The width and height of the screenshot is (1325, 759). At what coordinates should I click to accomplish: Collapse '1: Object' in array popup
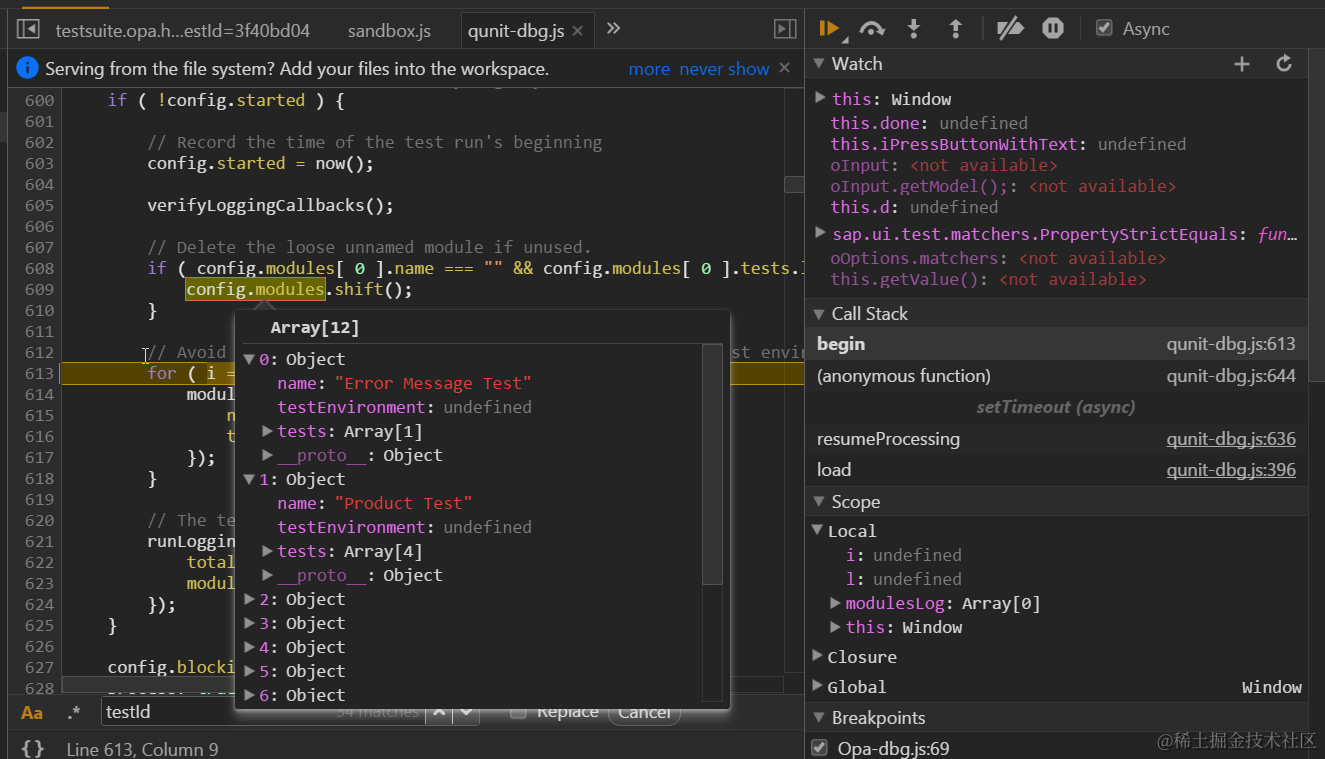[x=249, y=479]
